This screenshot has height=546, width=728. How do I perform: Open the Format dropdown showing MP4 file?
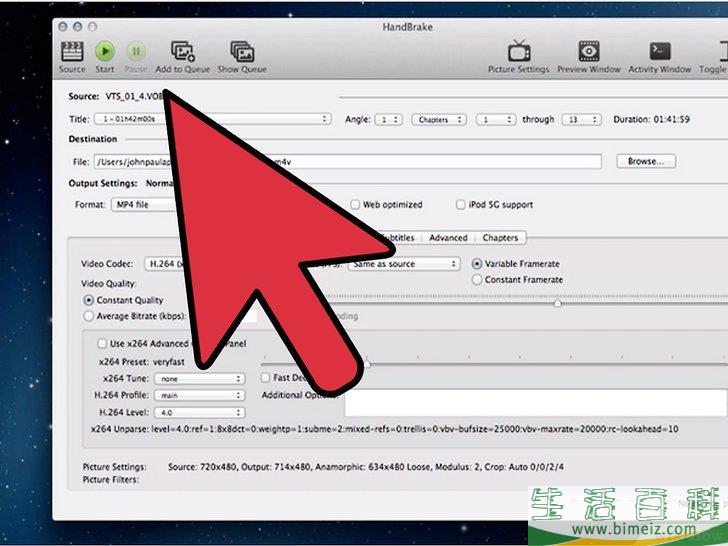click(144, 205)
